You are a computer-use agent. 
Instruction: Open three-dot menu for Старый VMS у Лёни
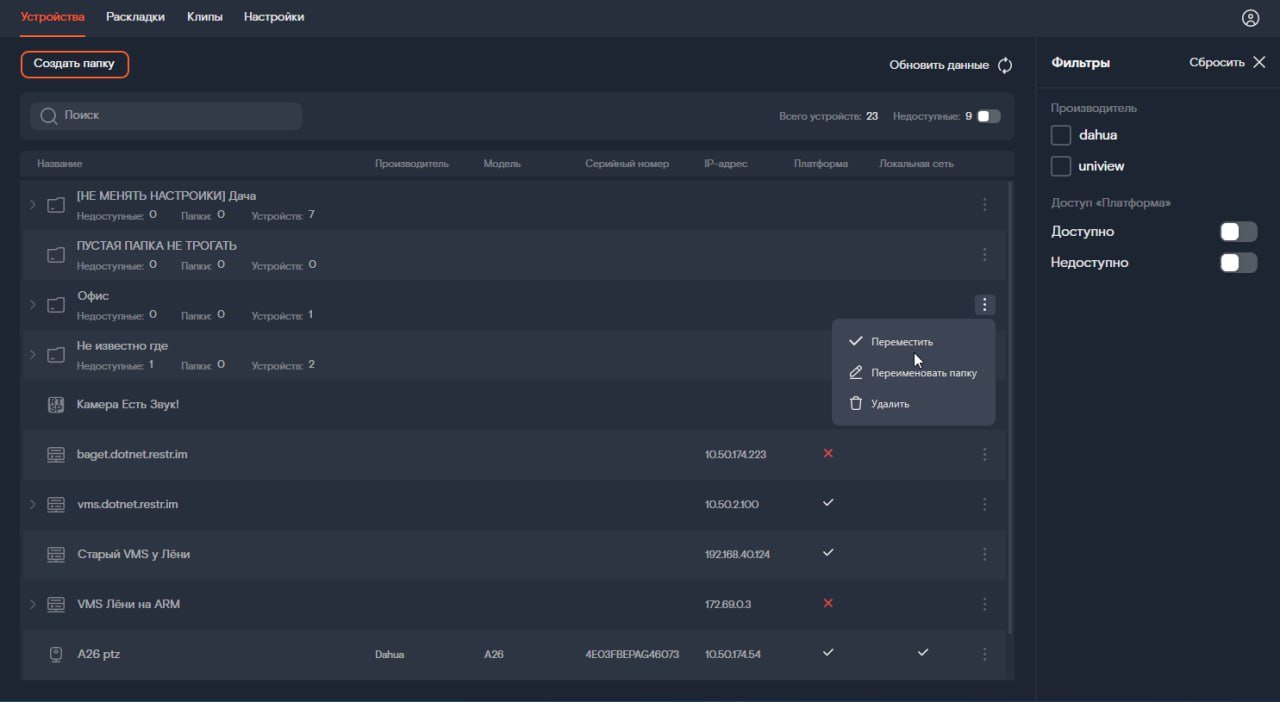click(x=985, y=555)
